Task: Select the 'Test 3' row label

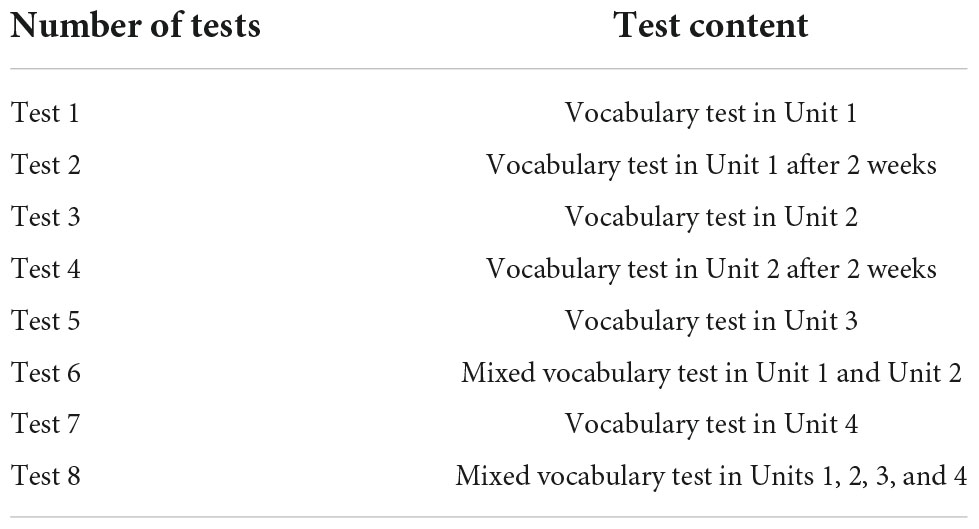Action: (46, 217)
